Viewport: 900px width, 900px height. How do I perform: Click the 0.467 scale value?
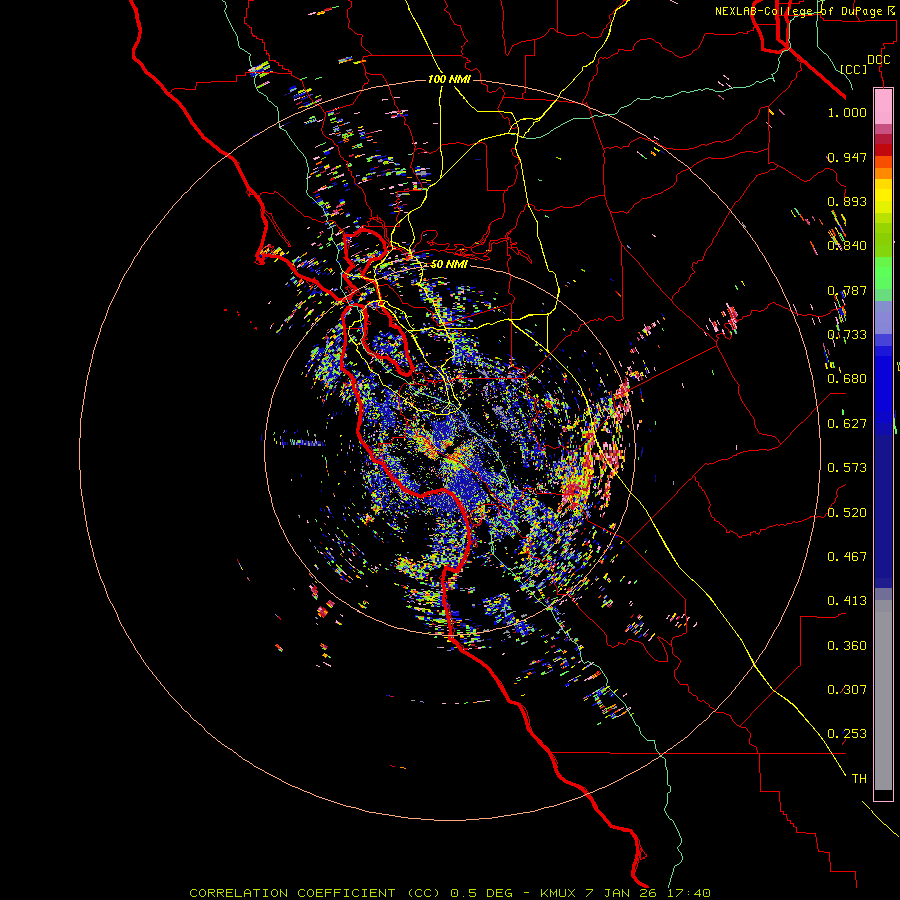pyautogui.click(x=847, y=557)
